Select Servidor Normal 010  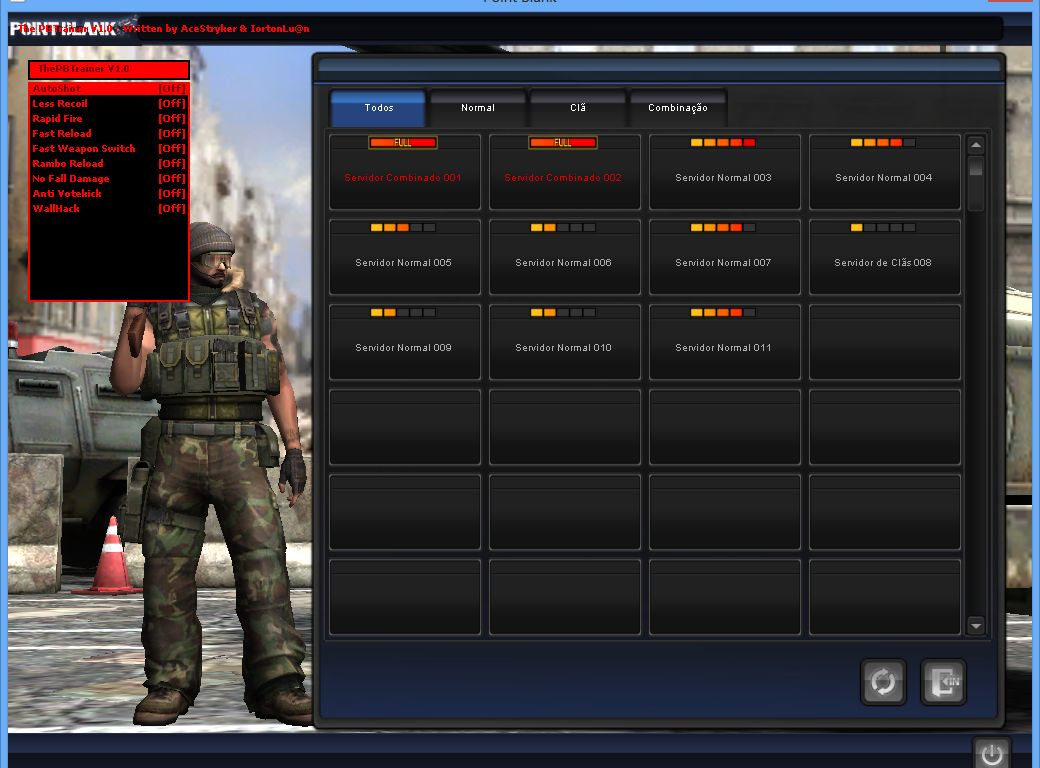tap(564, 342)
